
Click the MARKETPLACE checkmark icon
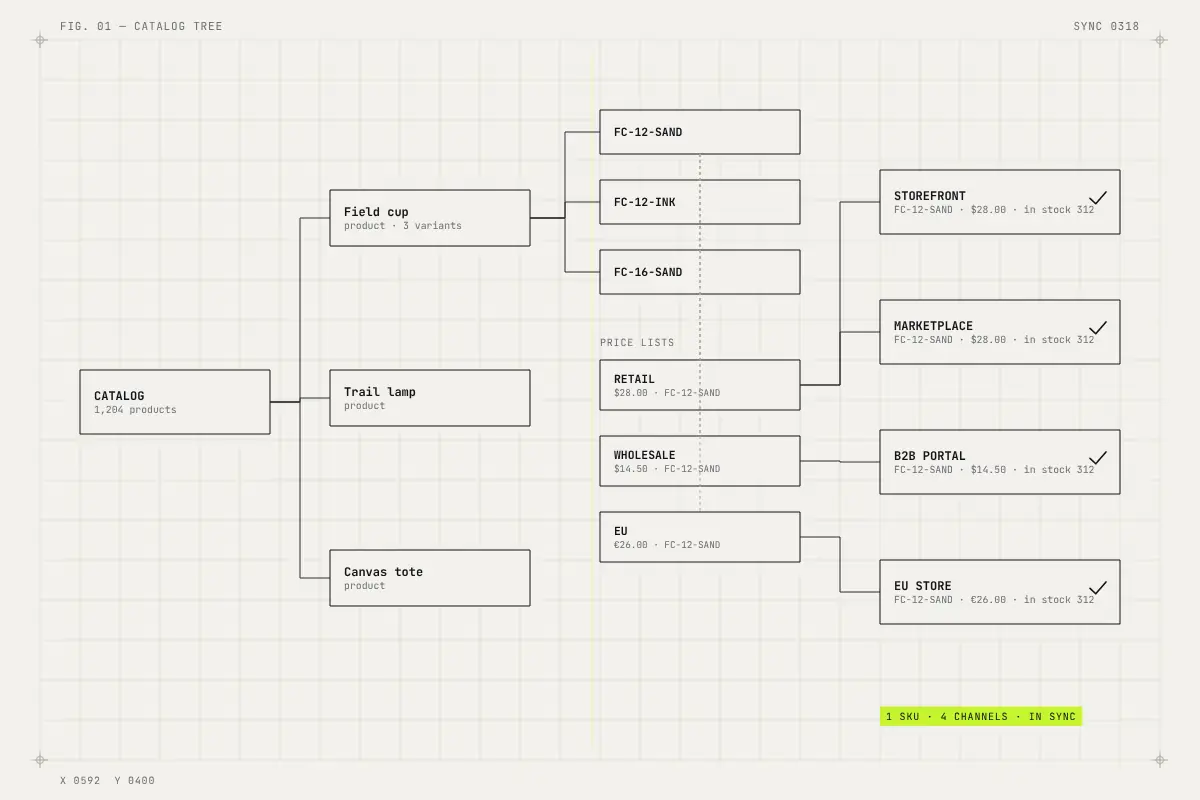[1097, 327]
